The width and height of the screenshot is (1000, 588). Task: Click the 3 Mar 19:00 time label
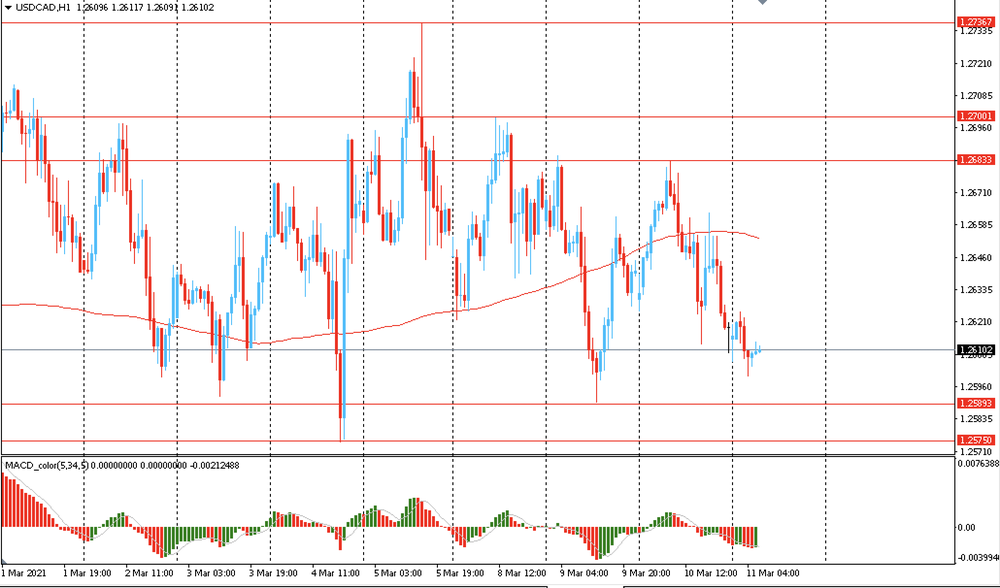[x=273, y=574]
